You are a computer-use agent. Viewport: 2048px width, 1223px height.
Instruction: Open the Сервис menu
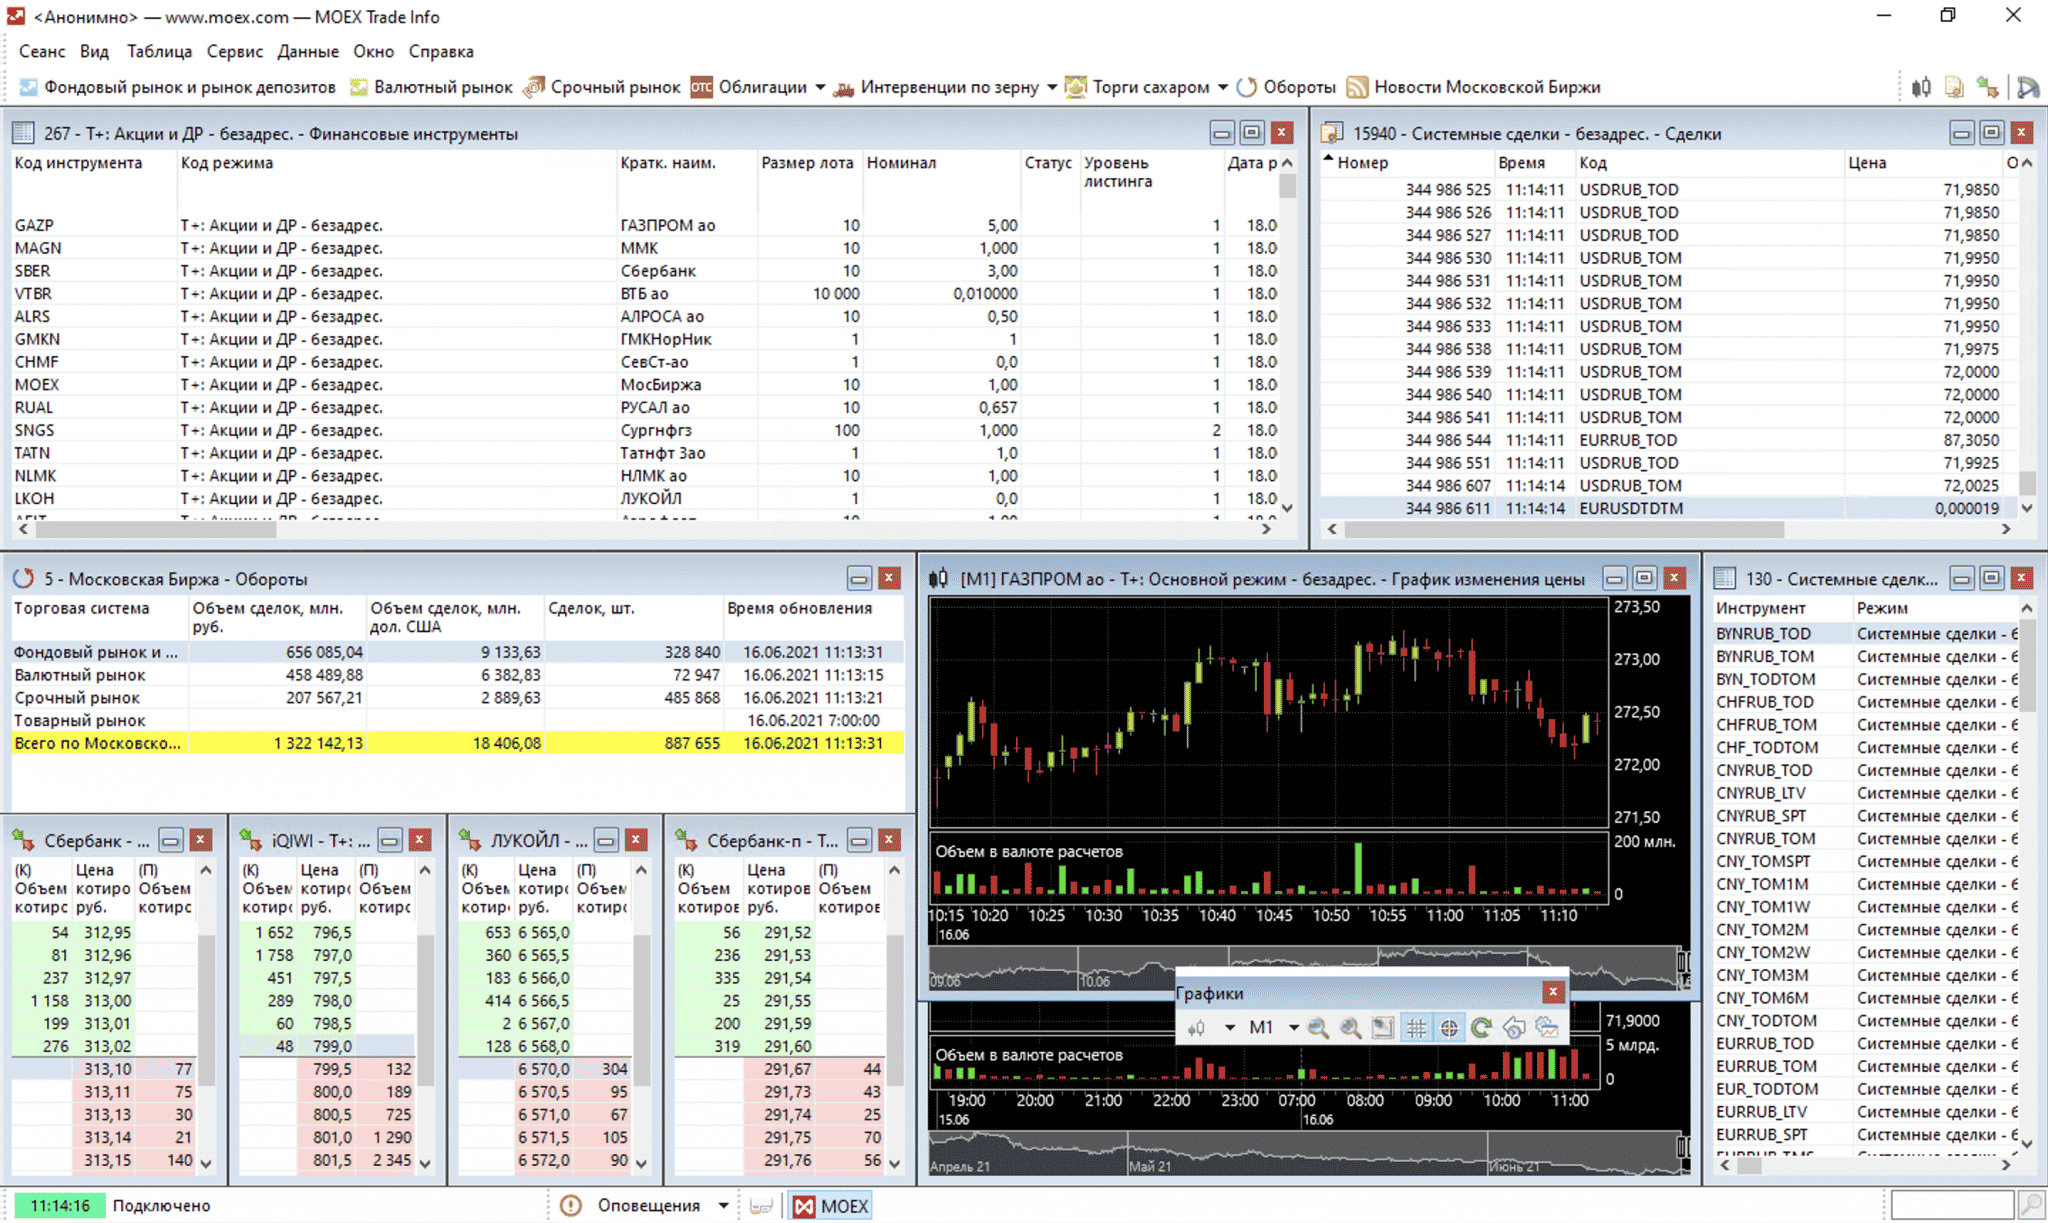pos(236,51)
